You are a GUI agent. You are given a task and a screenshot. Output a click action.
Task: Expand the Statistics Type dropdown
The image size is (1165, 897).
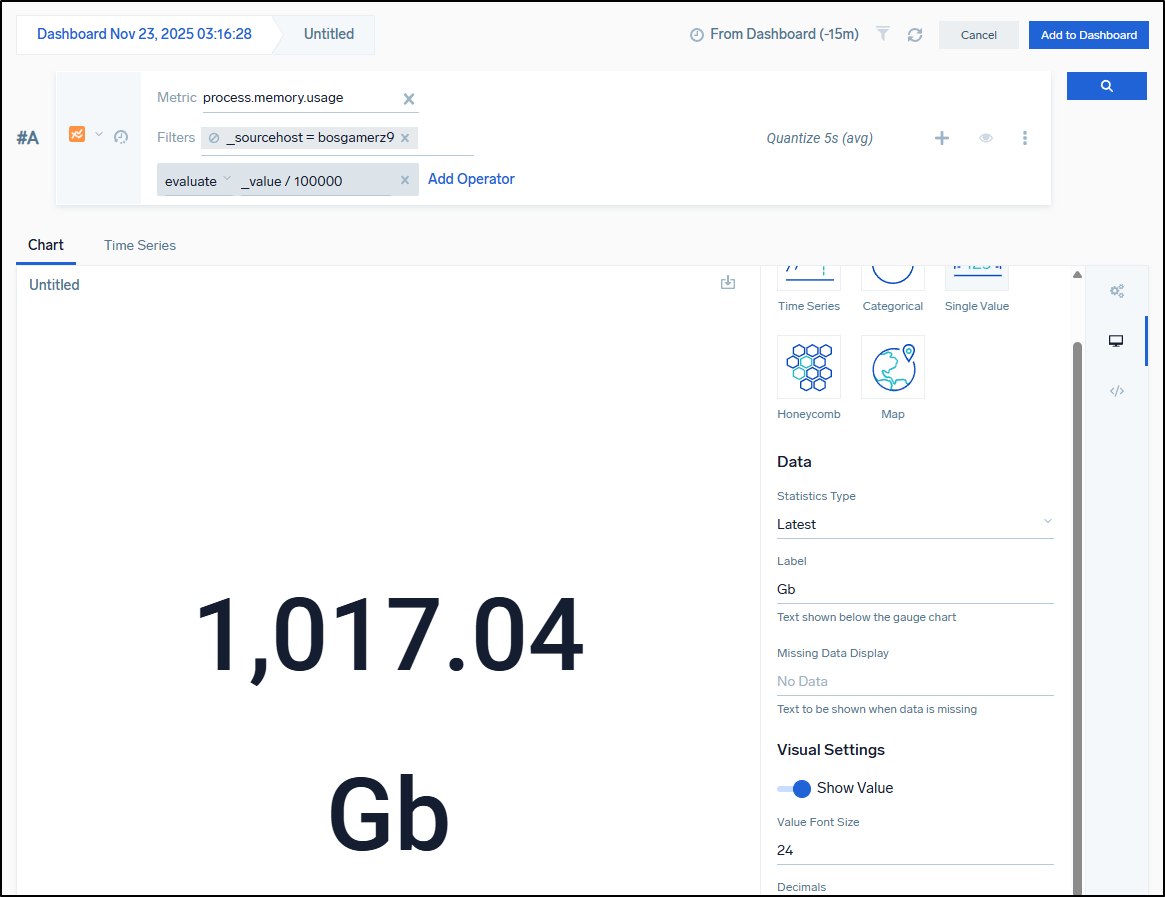[914, 524]
